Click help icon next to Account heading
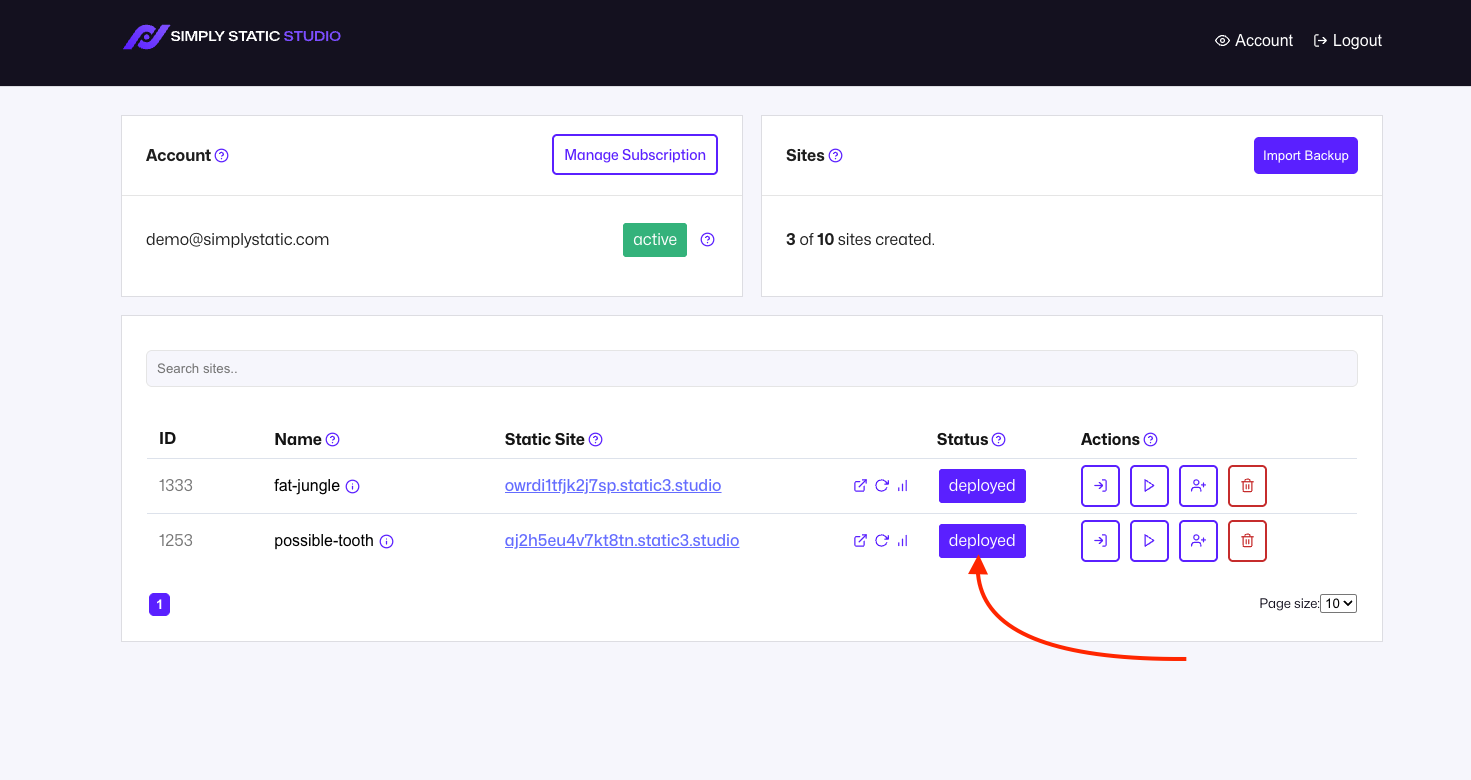Image resolution: width=1471 pixels, height=780 pixels. 222,156
